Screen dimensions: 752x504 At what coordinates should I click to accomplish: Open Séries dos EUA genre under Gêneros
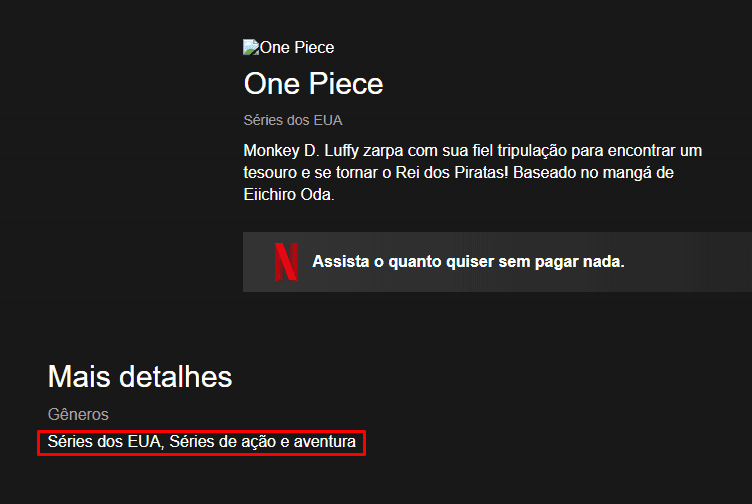click(x=104, y=441)
